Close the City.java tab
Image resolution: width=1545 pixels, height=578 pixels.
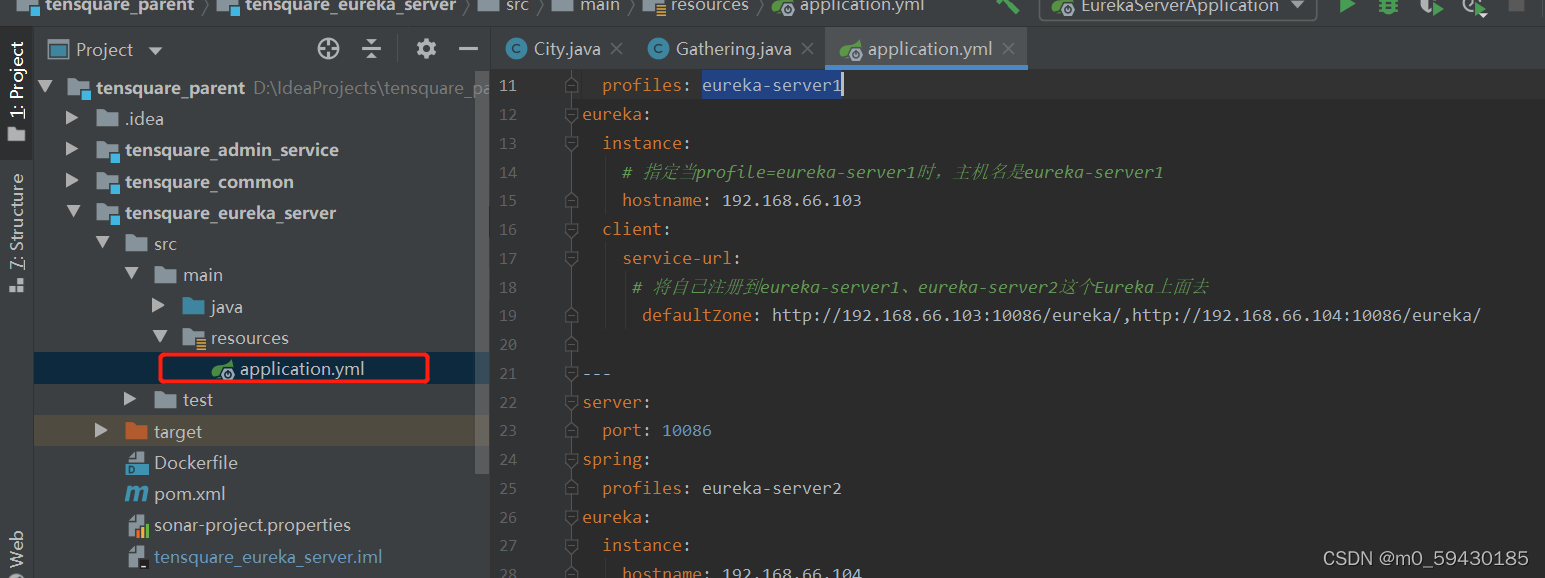click(616, 49)
